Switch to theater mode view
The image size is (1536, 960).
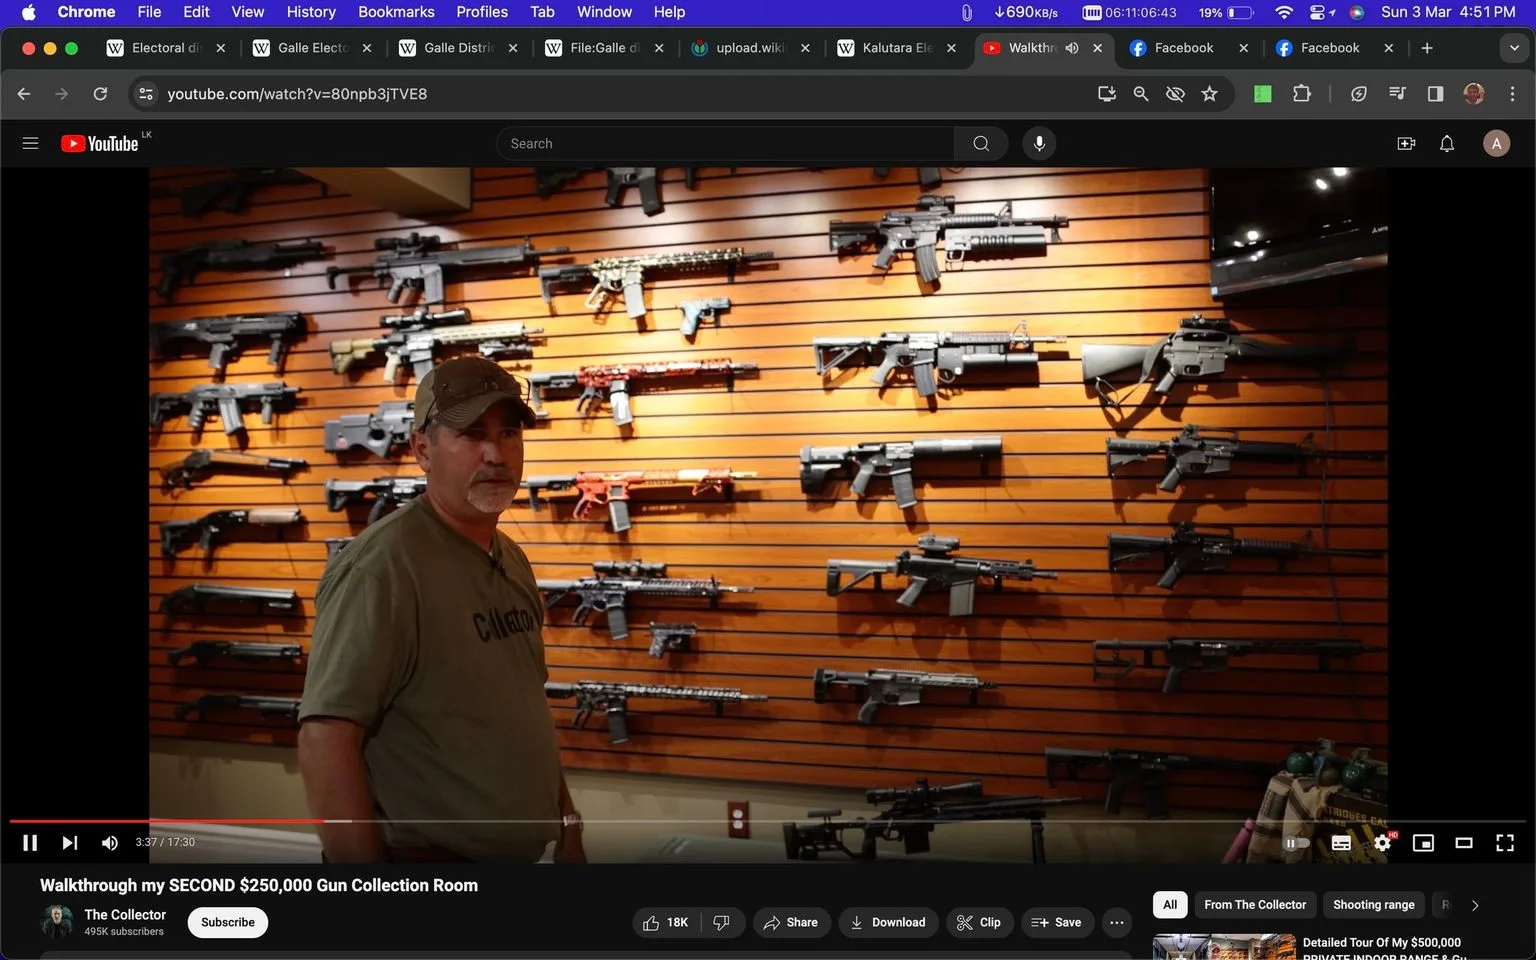[x=1463, y=843]
